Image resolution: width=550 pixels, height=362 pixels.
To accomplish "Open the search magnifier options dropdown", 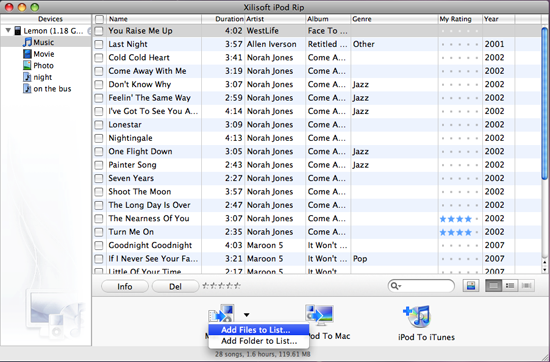I will click(395, 286).
